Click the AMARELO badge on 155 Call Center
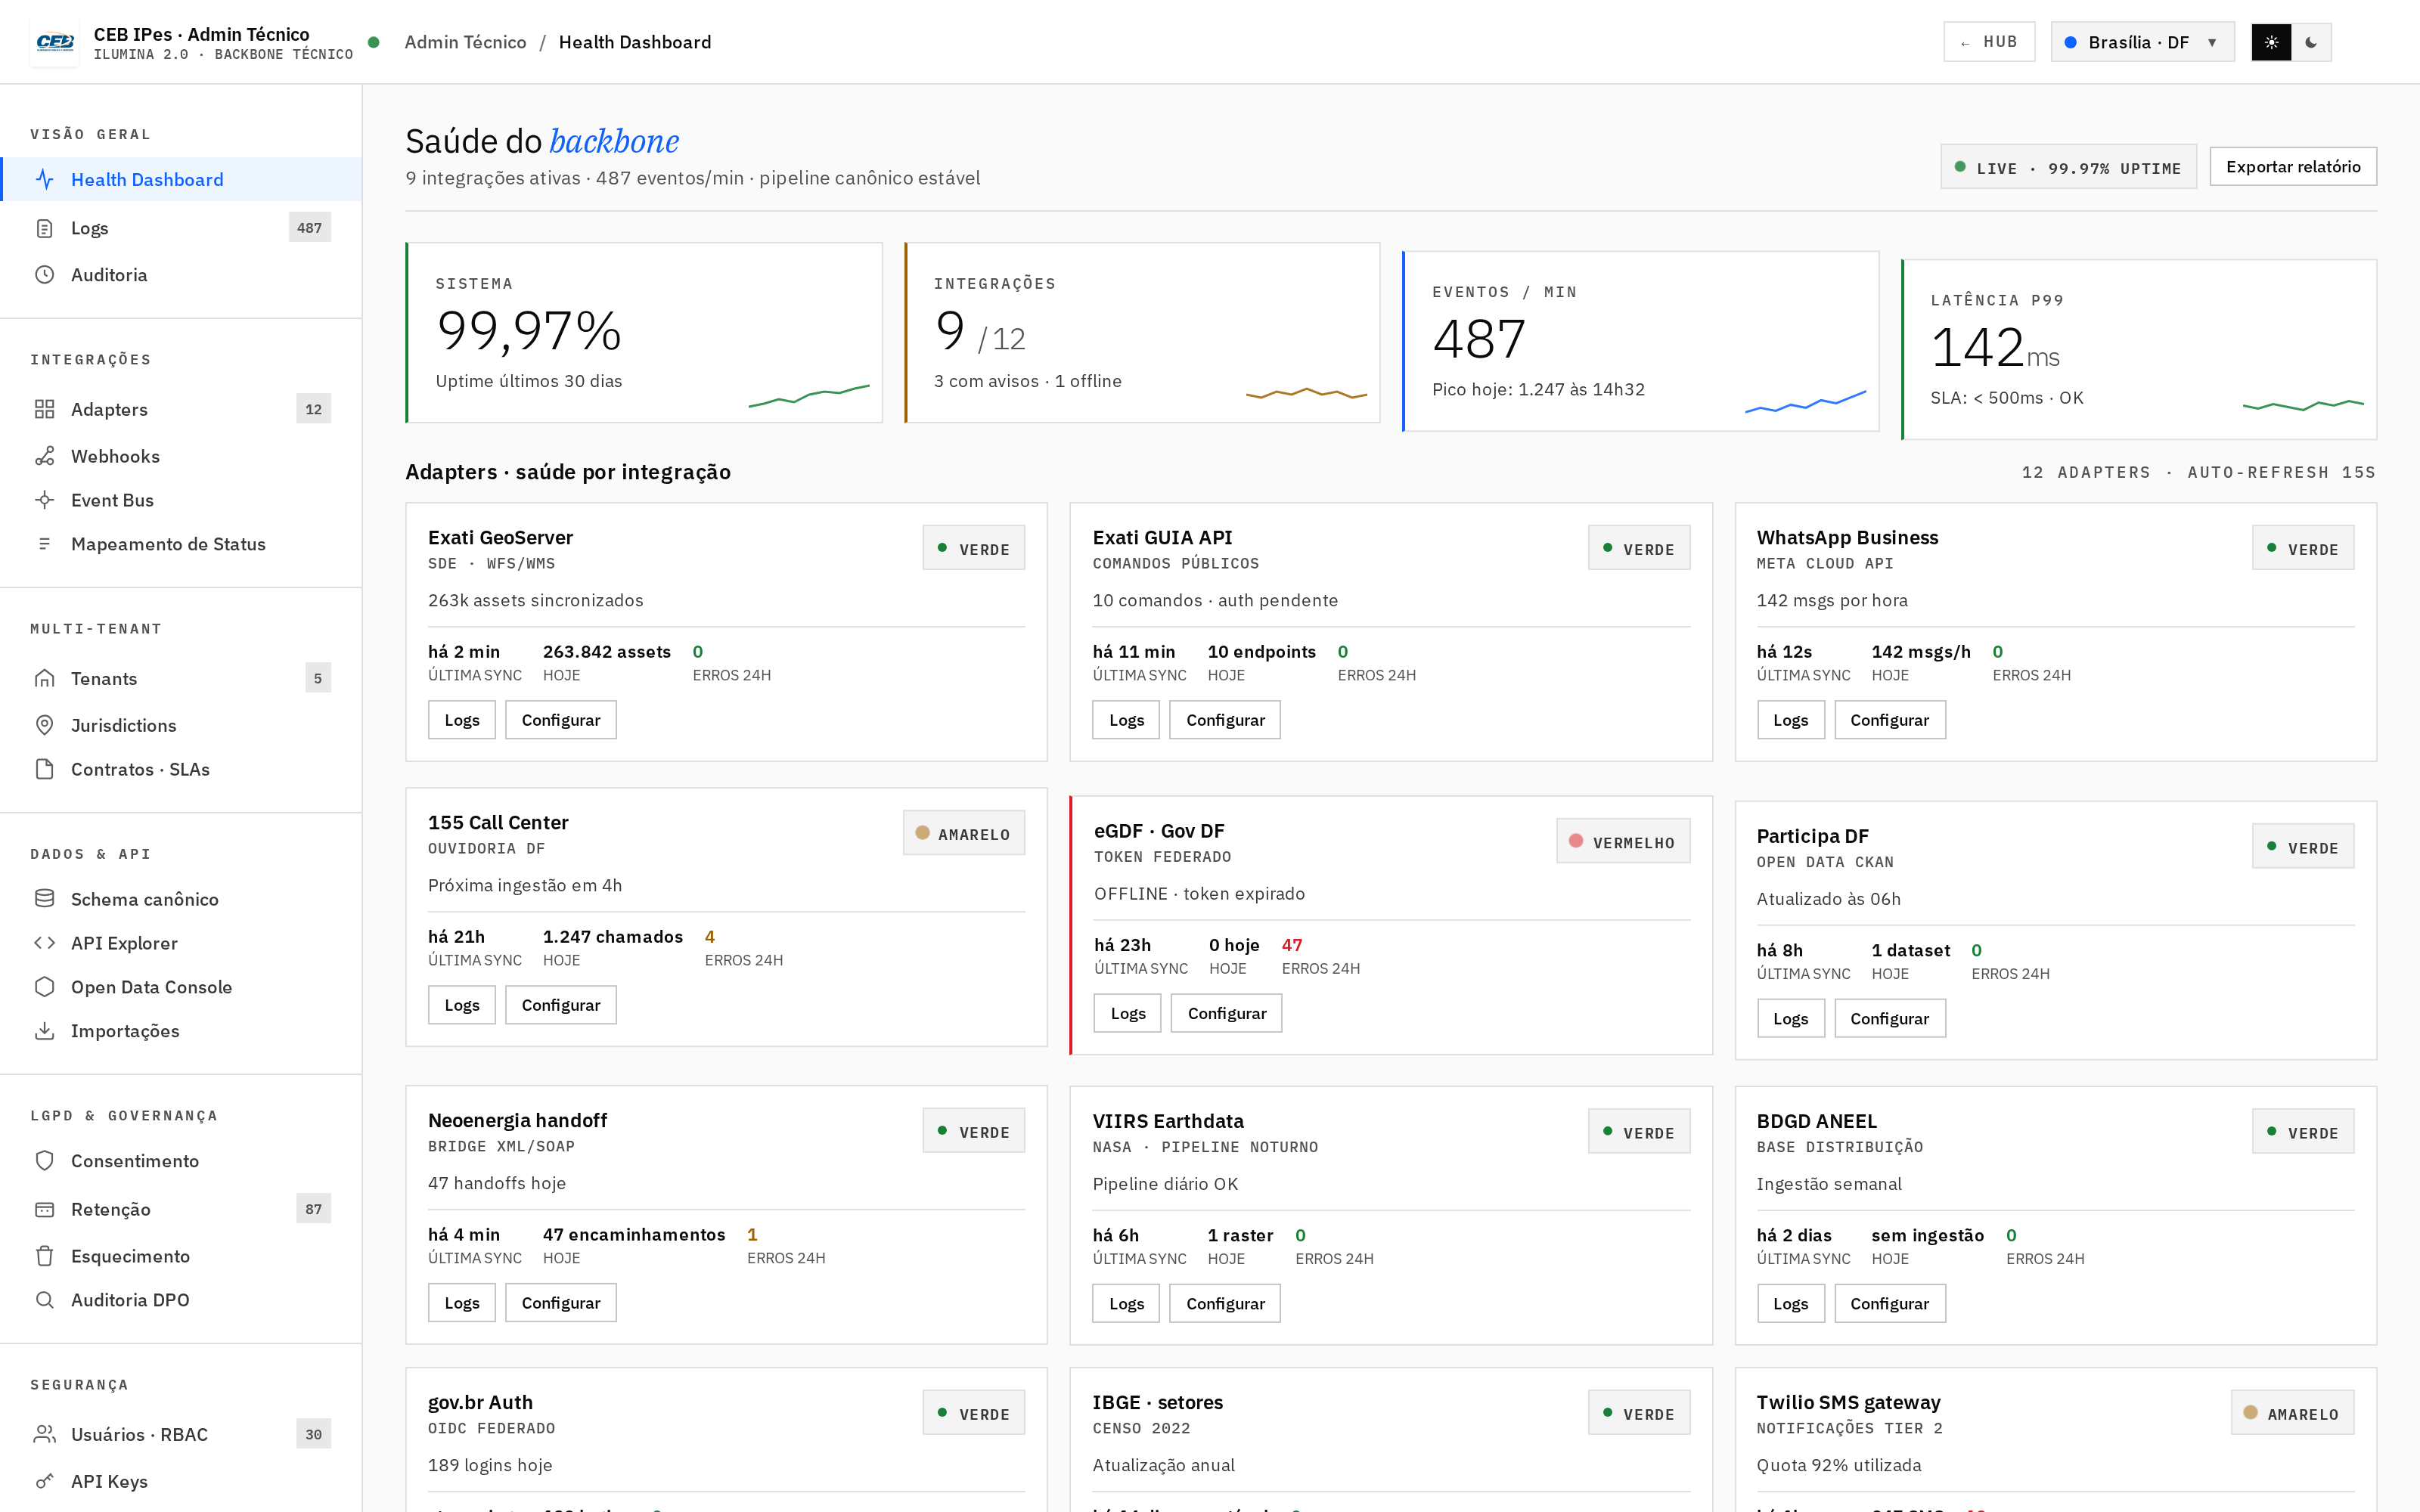Screen dimensions: 2420x1512 (x=964, y=833)
